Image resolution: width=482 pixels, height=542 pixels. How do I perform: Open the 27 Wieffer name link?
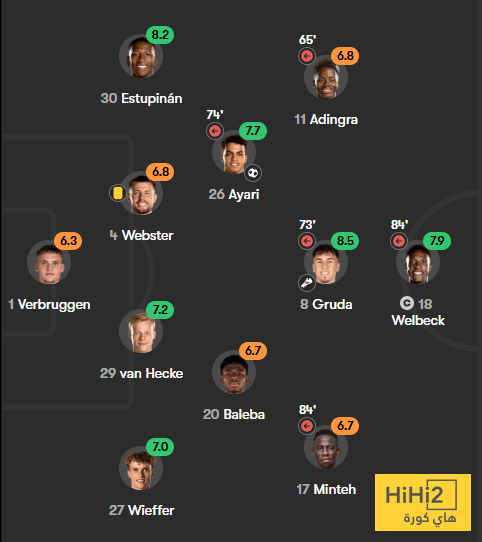click(x=141, y=510)
